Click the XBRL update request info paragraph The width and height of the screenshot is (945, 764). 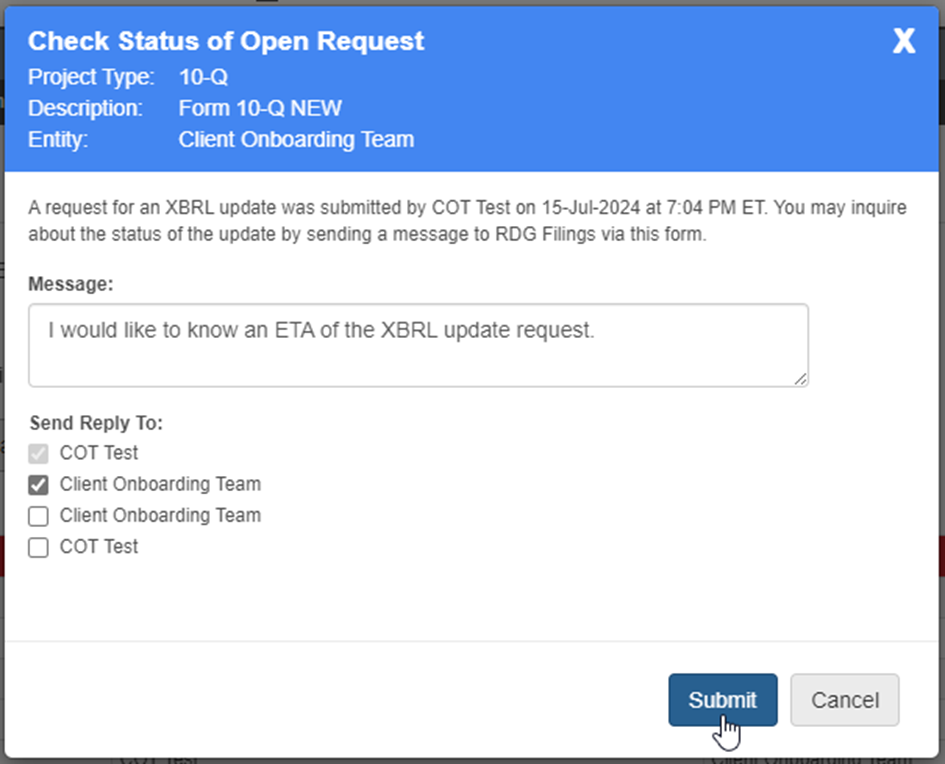coord(467,220)
